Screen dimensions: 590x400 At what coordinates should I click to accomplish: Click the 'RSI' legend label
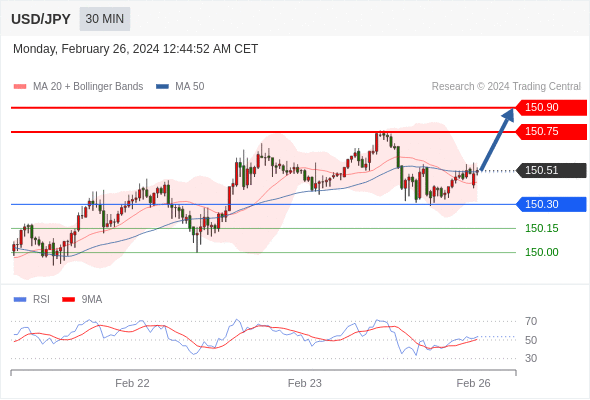[41, 300]
